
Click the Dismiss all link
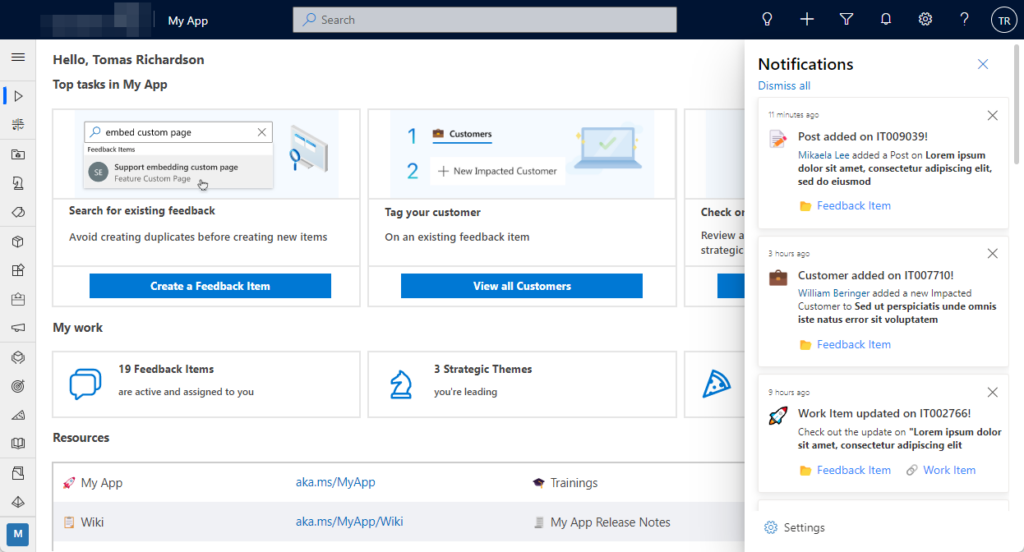[x=784, y=86]
